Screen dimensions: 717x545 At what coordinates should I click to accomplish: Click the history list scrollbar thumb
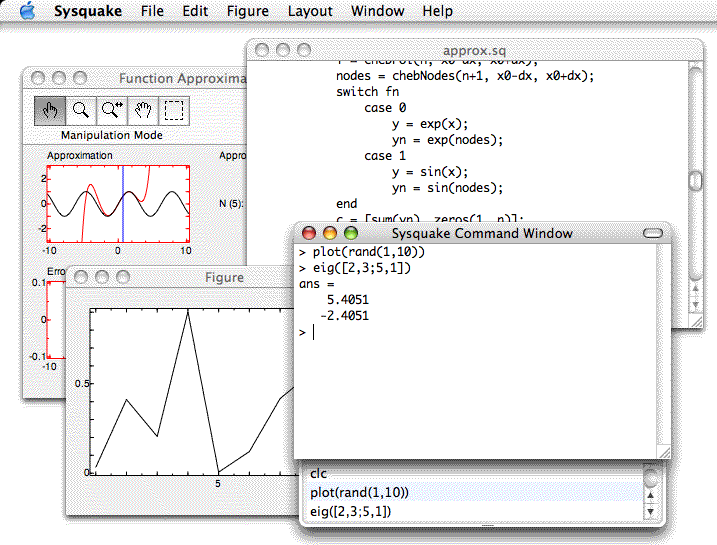click(x=650, y=477)
